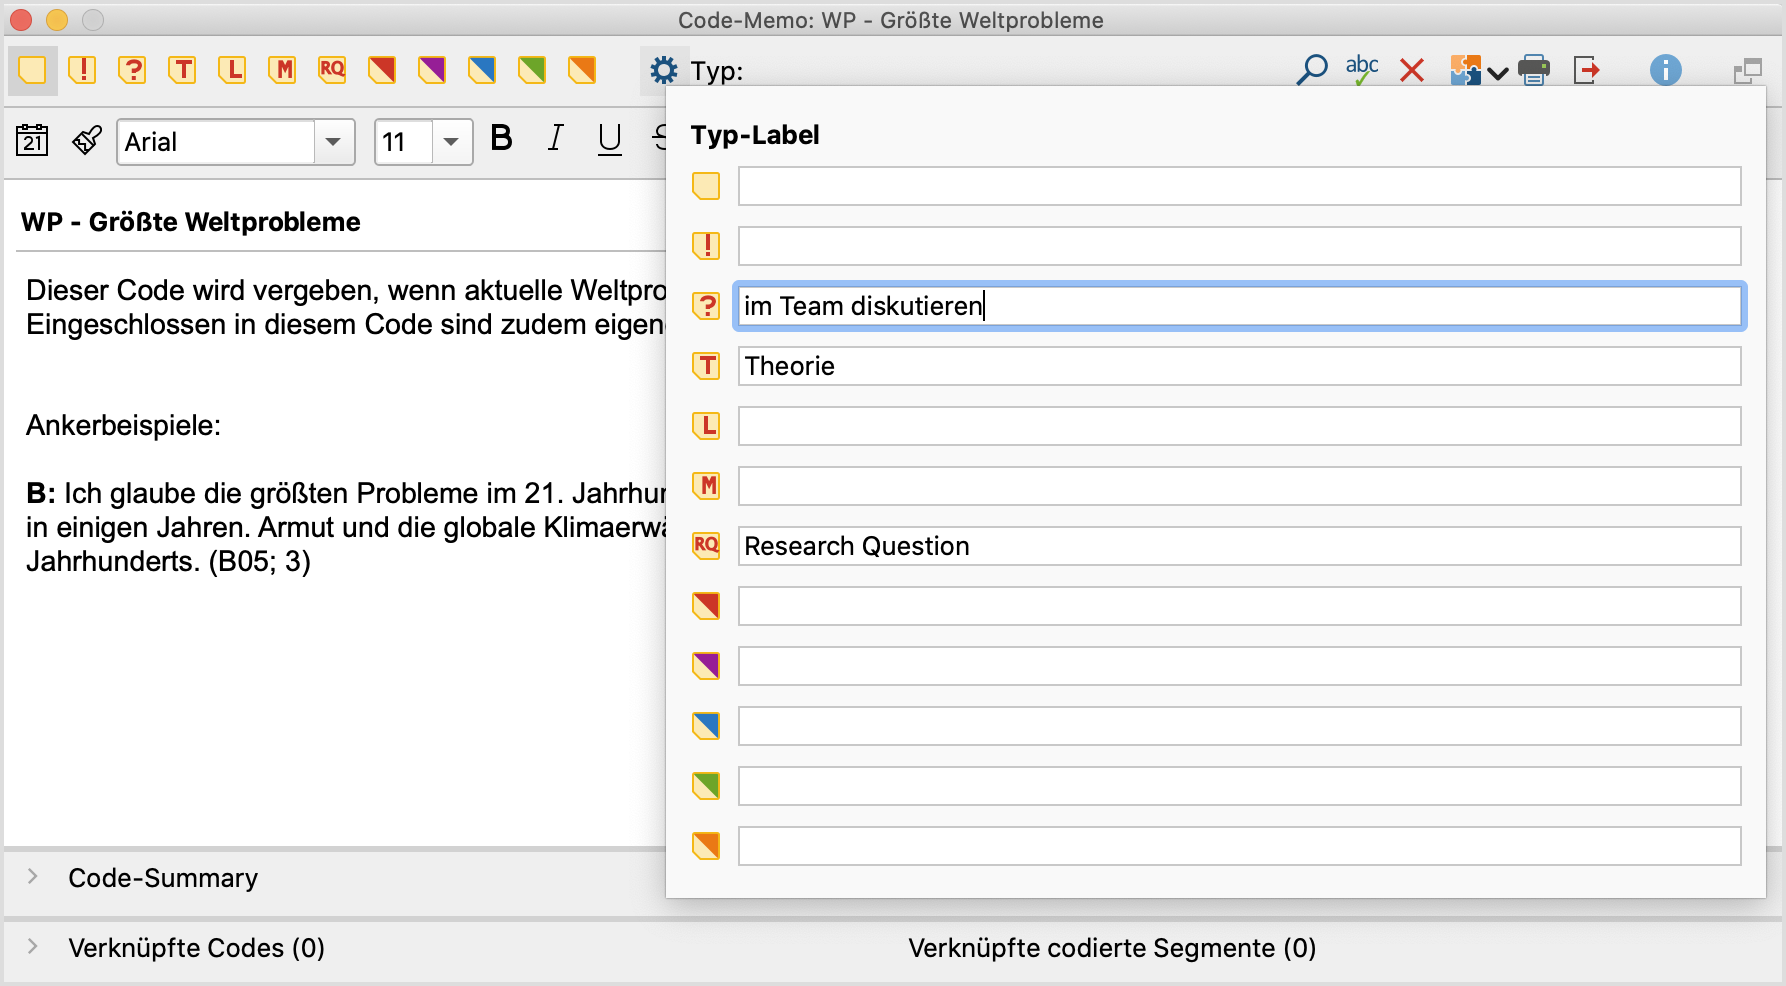The width and height of the screenshot is (1786, 986).
Task: Click the label field for green corner memo
Action: (1240, 786)
